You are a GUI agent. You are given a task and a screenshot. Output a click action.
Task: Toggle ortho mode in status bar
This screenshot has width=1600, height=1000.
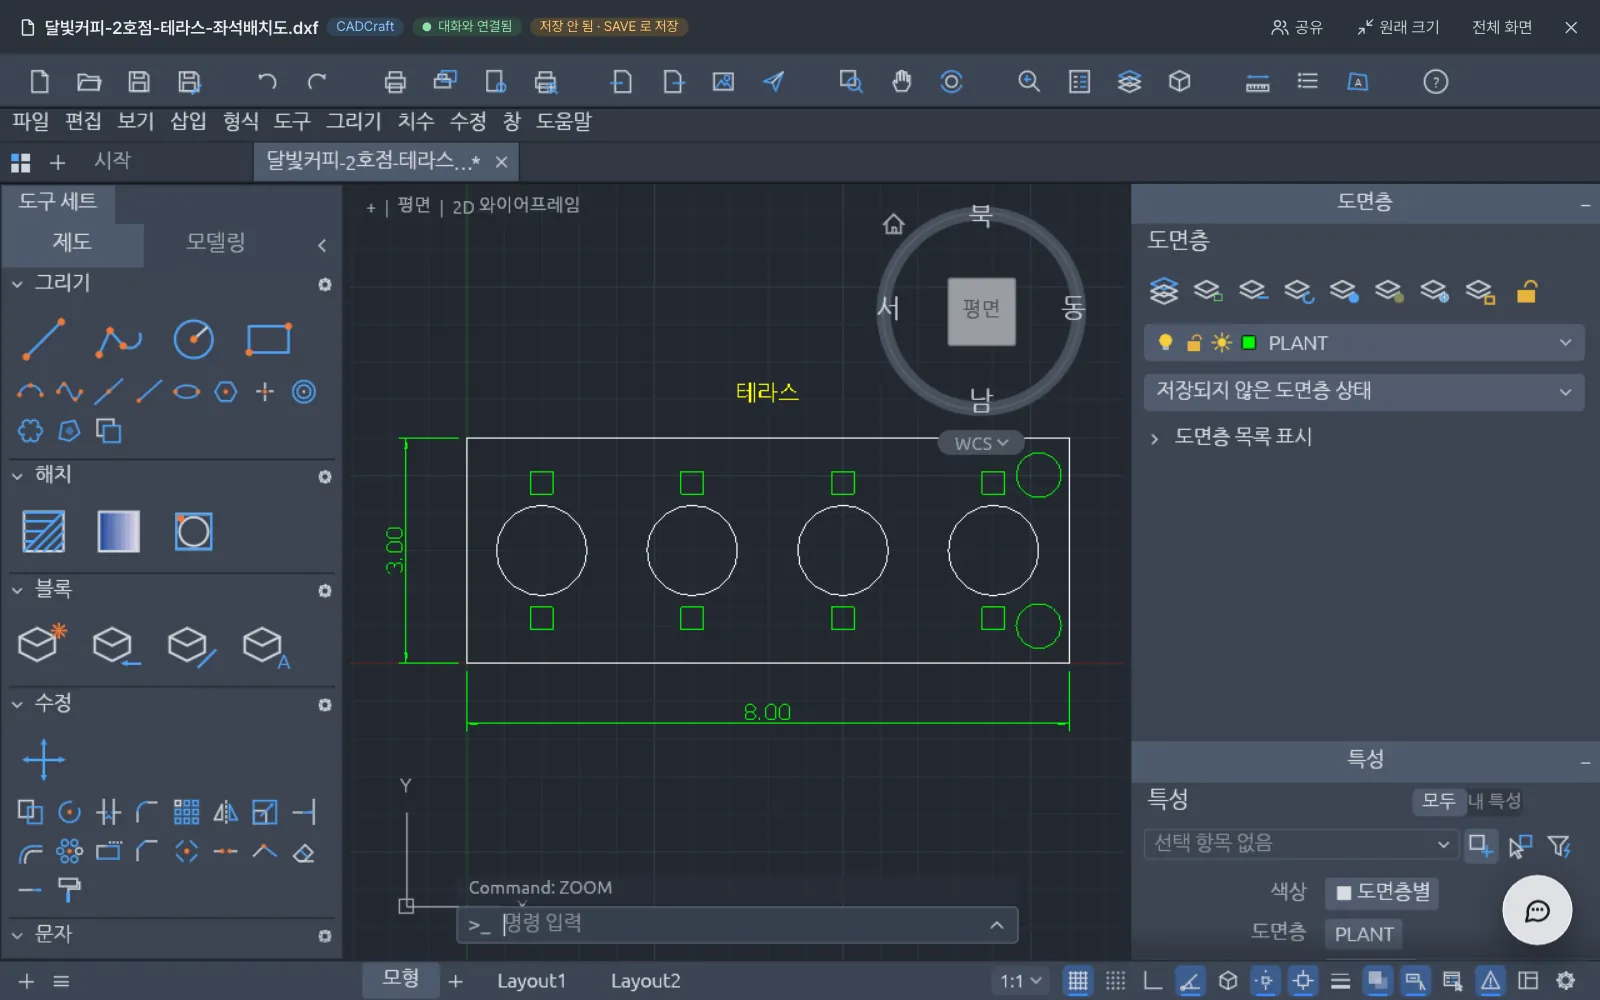tap(1152, 981)
